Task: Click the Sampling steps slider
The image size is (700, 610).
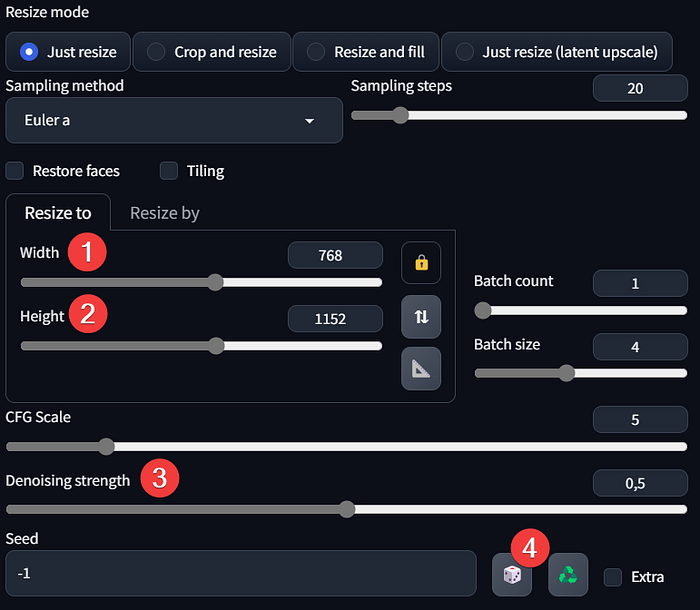Action: 519,116
